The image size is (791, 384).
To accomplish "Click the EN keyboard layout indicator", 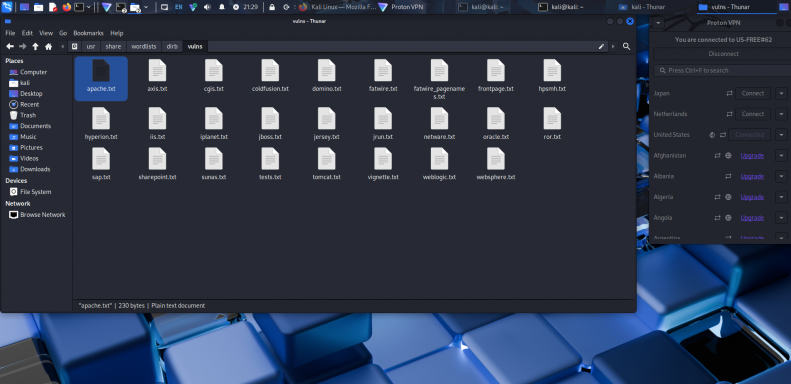I will [x=179, y=7].
